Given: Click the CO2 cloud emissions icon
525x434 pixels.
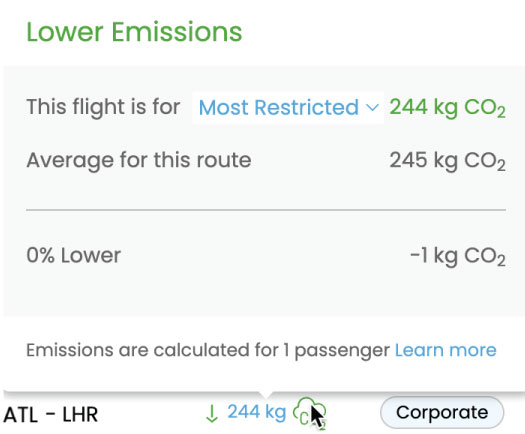Looking at the screenshot, I should coord(309,413).
